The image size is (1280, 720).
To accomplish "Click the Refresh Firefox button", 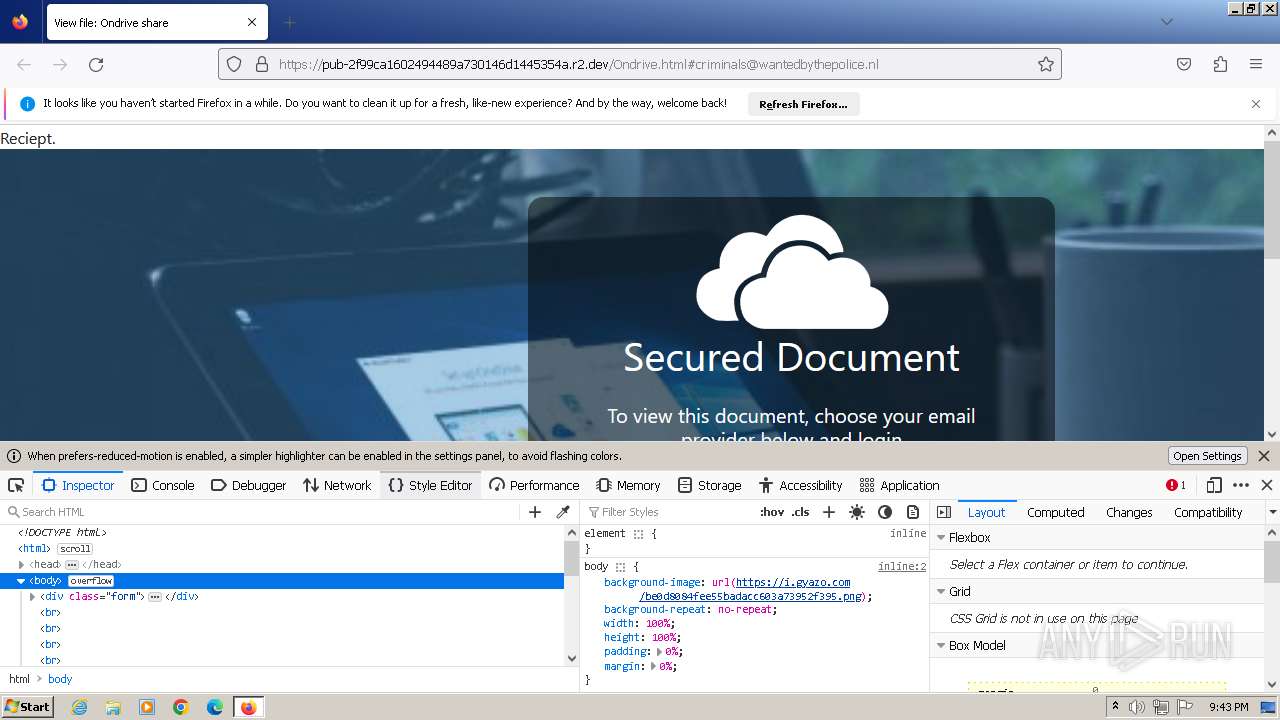I will tap(803, 104).
